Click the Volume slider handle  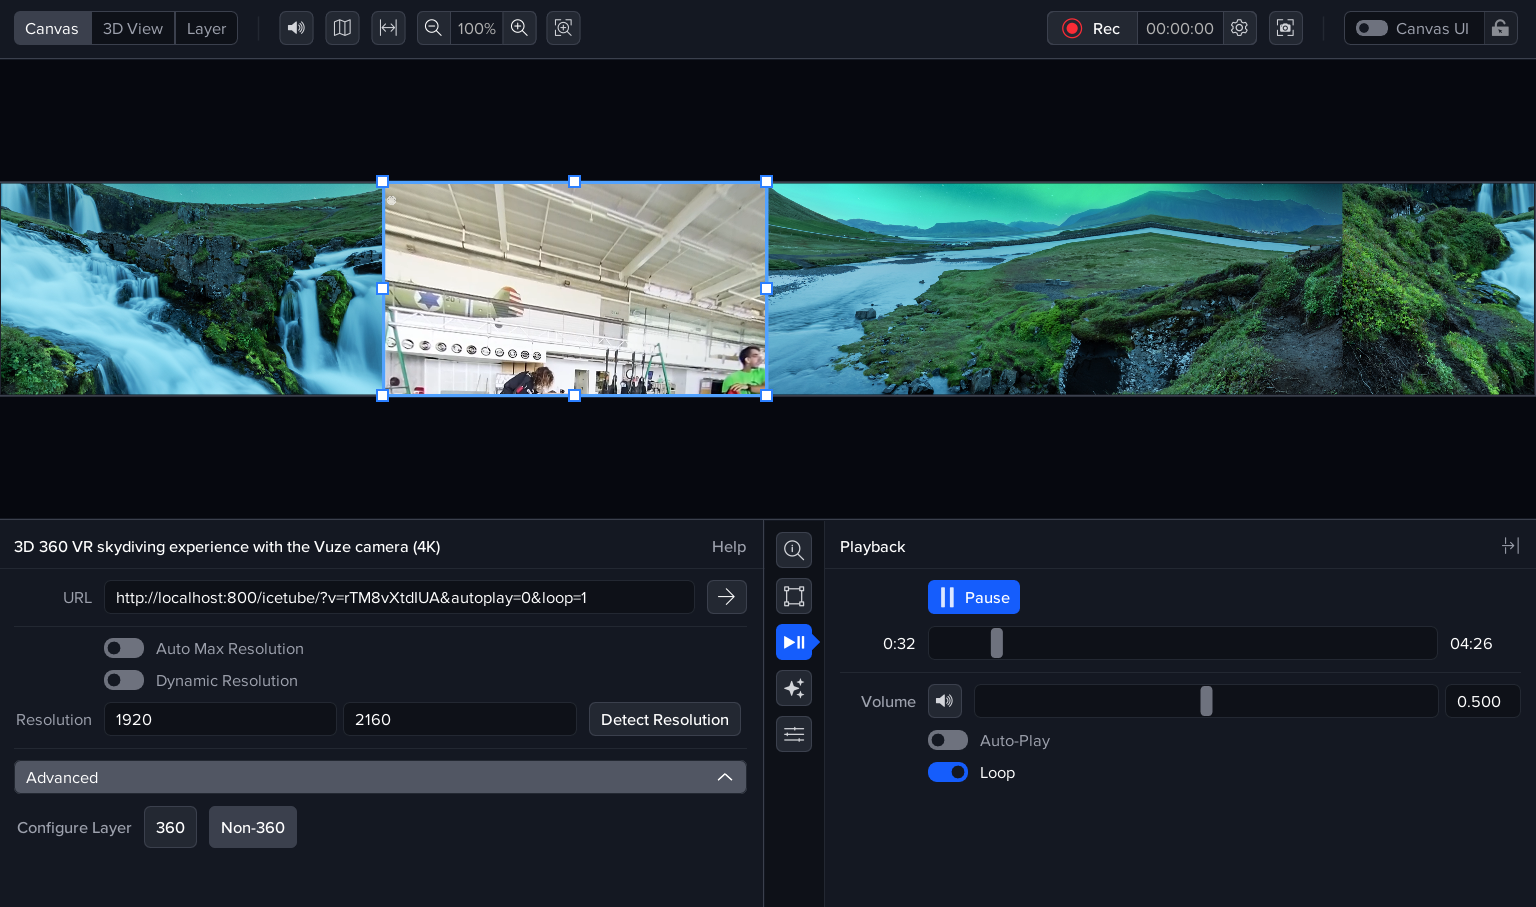(x=1206, y=702)
